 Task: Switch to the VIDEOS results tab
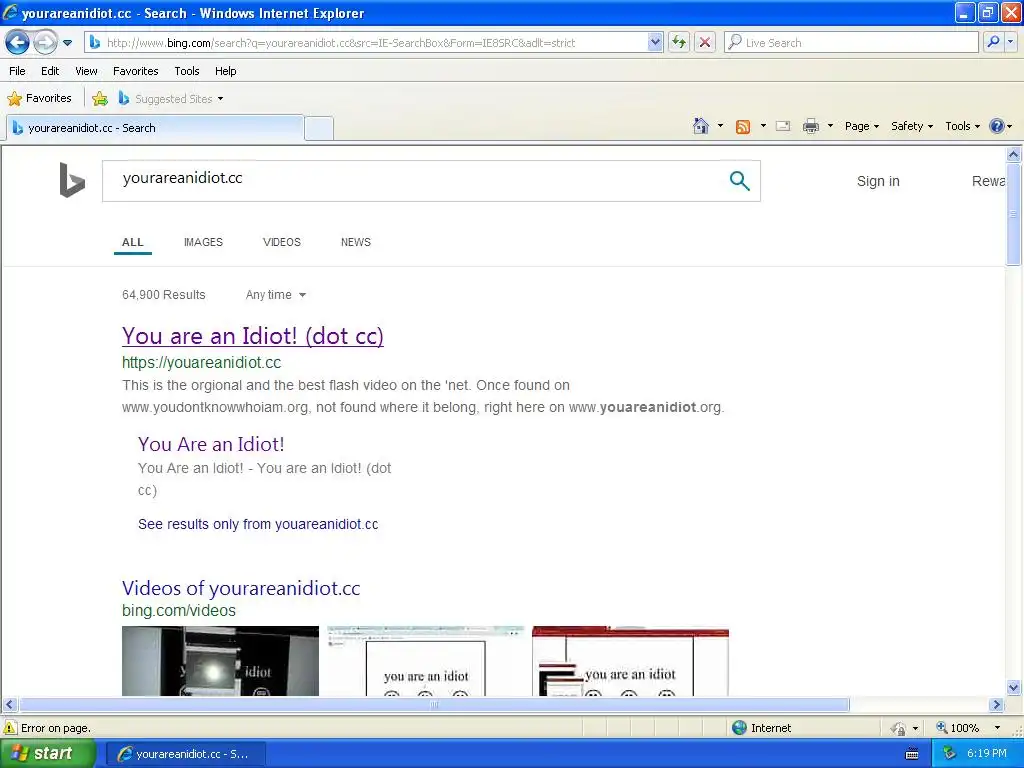(281, 242)
